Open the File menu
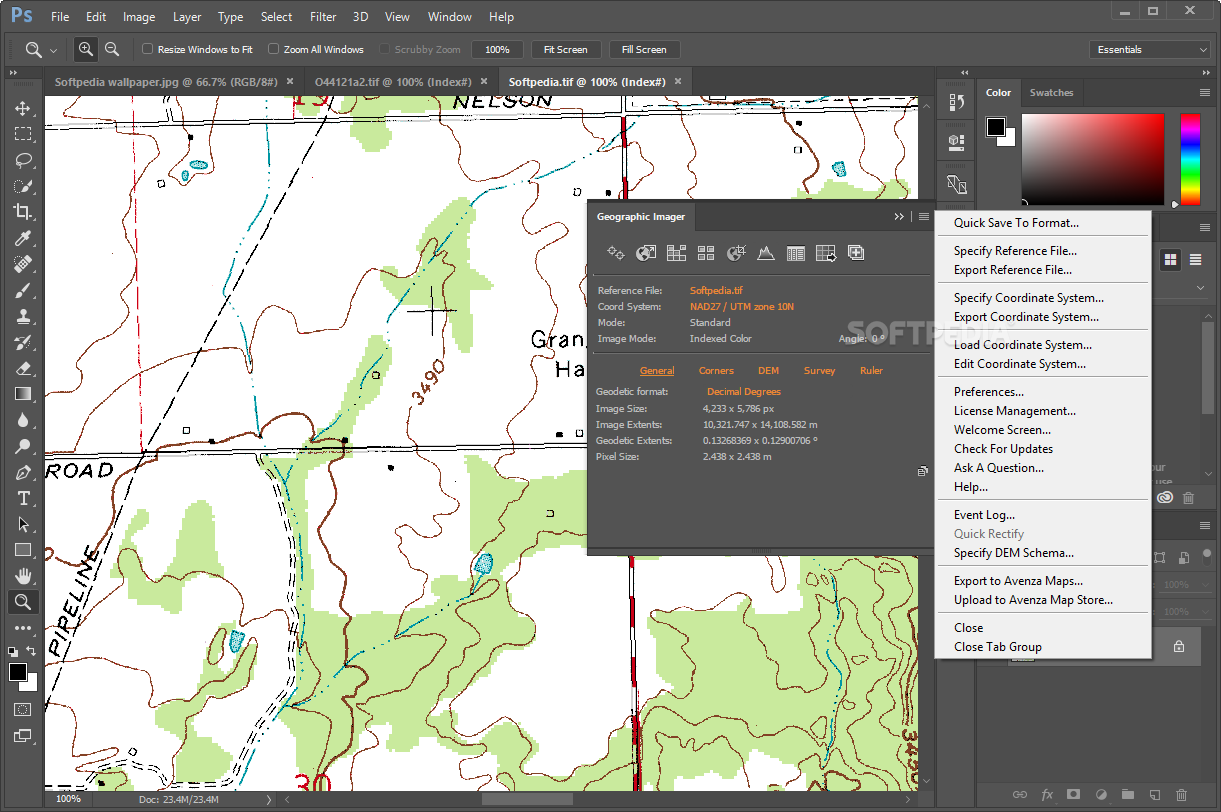The height and width of the screenshot is (812, 1221). click(60, 16)
